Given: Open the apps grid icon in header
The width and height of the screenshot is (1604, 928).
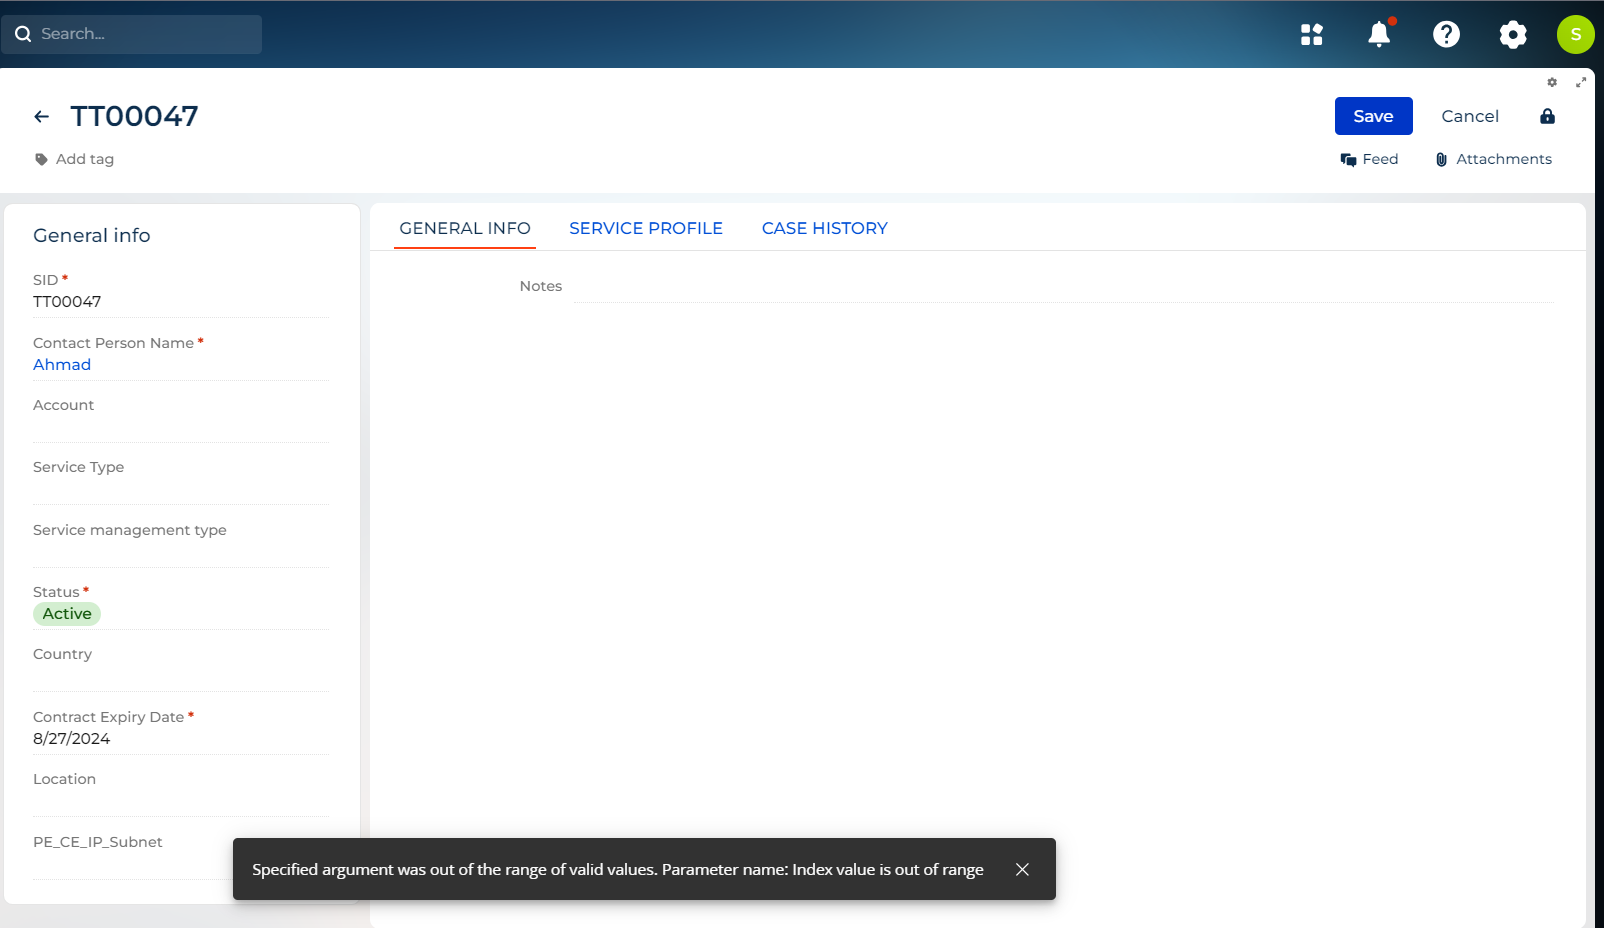Looking at the screenshot, I should [1311, 35].
